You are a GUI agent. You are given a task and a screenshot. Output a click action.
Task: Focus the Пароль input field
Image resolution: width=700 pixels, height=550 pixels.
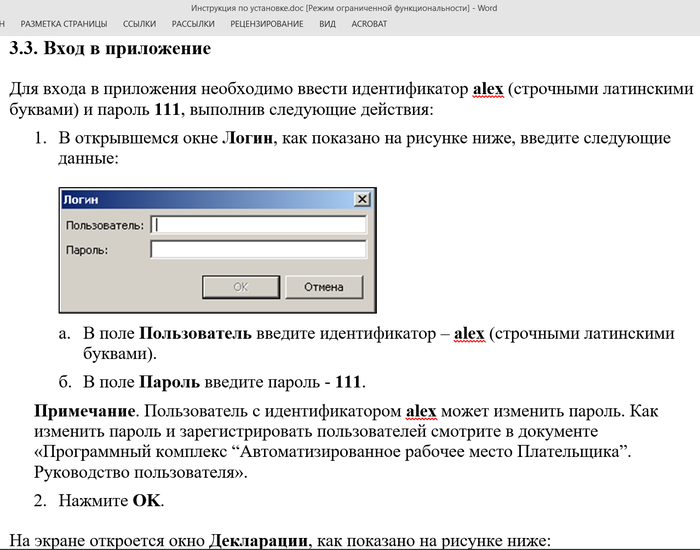tap(258, 249)
